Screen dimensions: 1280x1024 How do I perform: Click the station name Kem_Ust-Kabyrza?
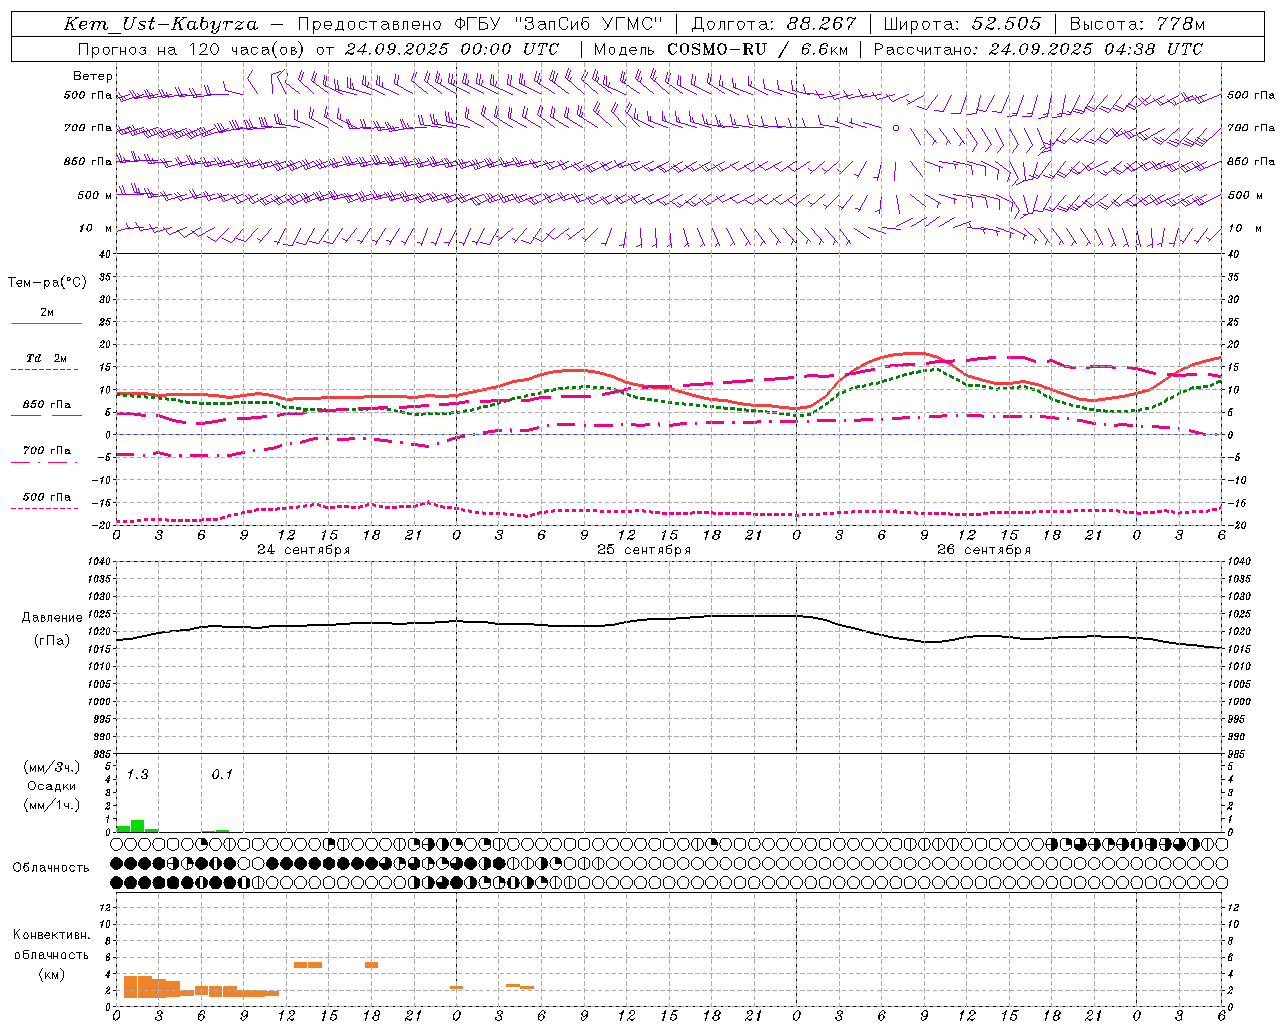pyautogui.click(x=161, y=24)
